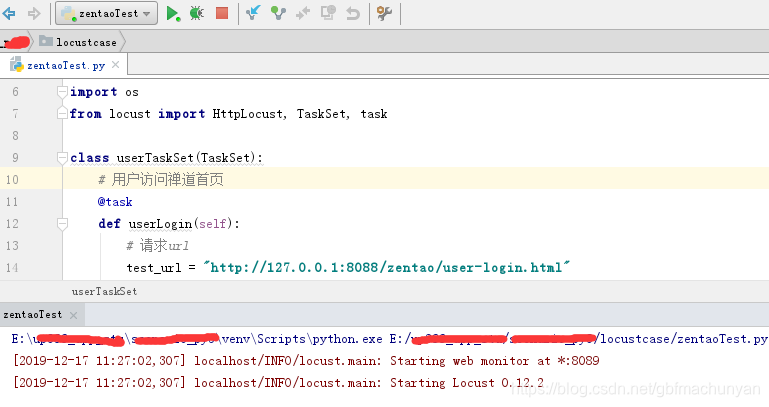This screenshot has height=407, width=769.
Task: Select the locustcase breadcrumb folder
Action: [x=78, y=42]
